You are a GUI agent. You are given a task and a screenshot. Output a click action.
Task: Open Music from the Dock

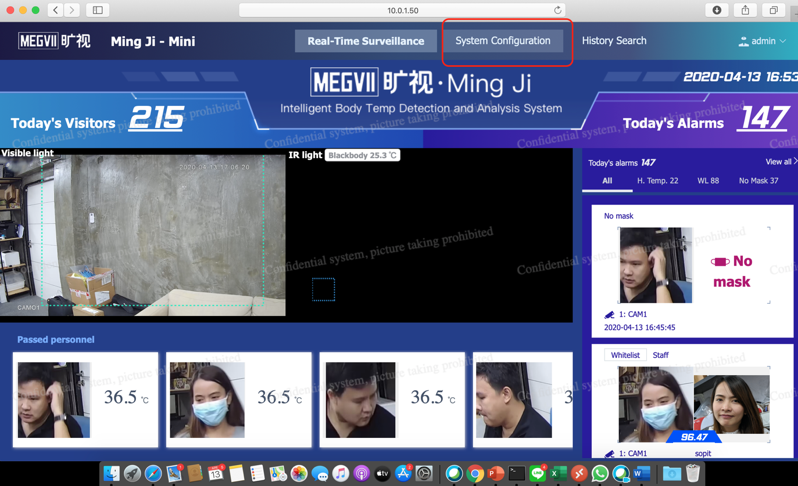pyautogui.click(x=341, y=474)
